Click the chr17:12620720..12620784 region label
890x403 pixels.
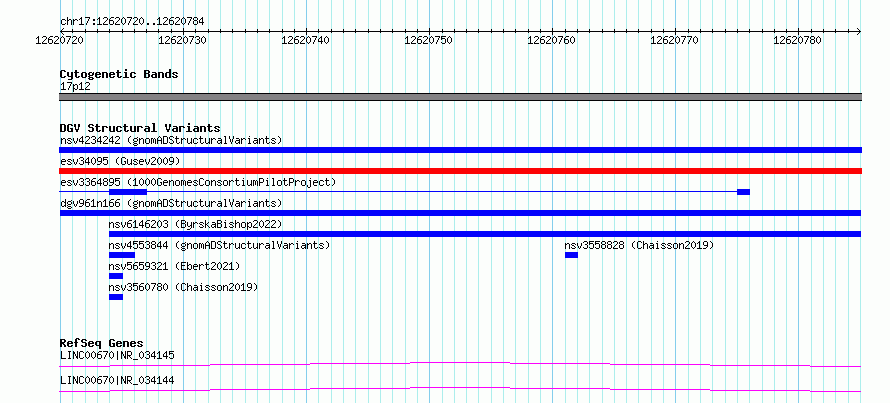point(132,22)
